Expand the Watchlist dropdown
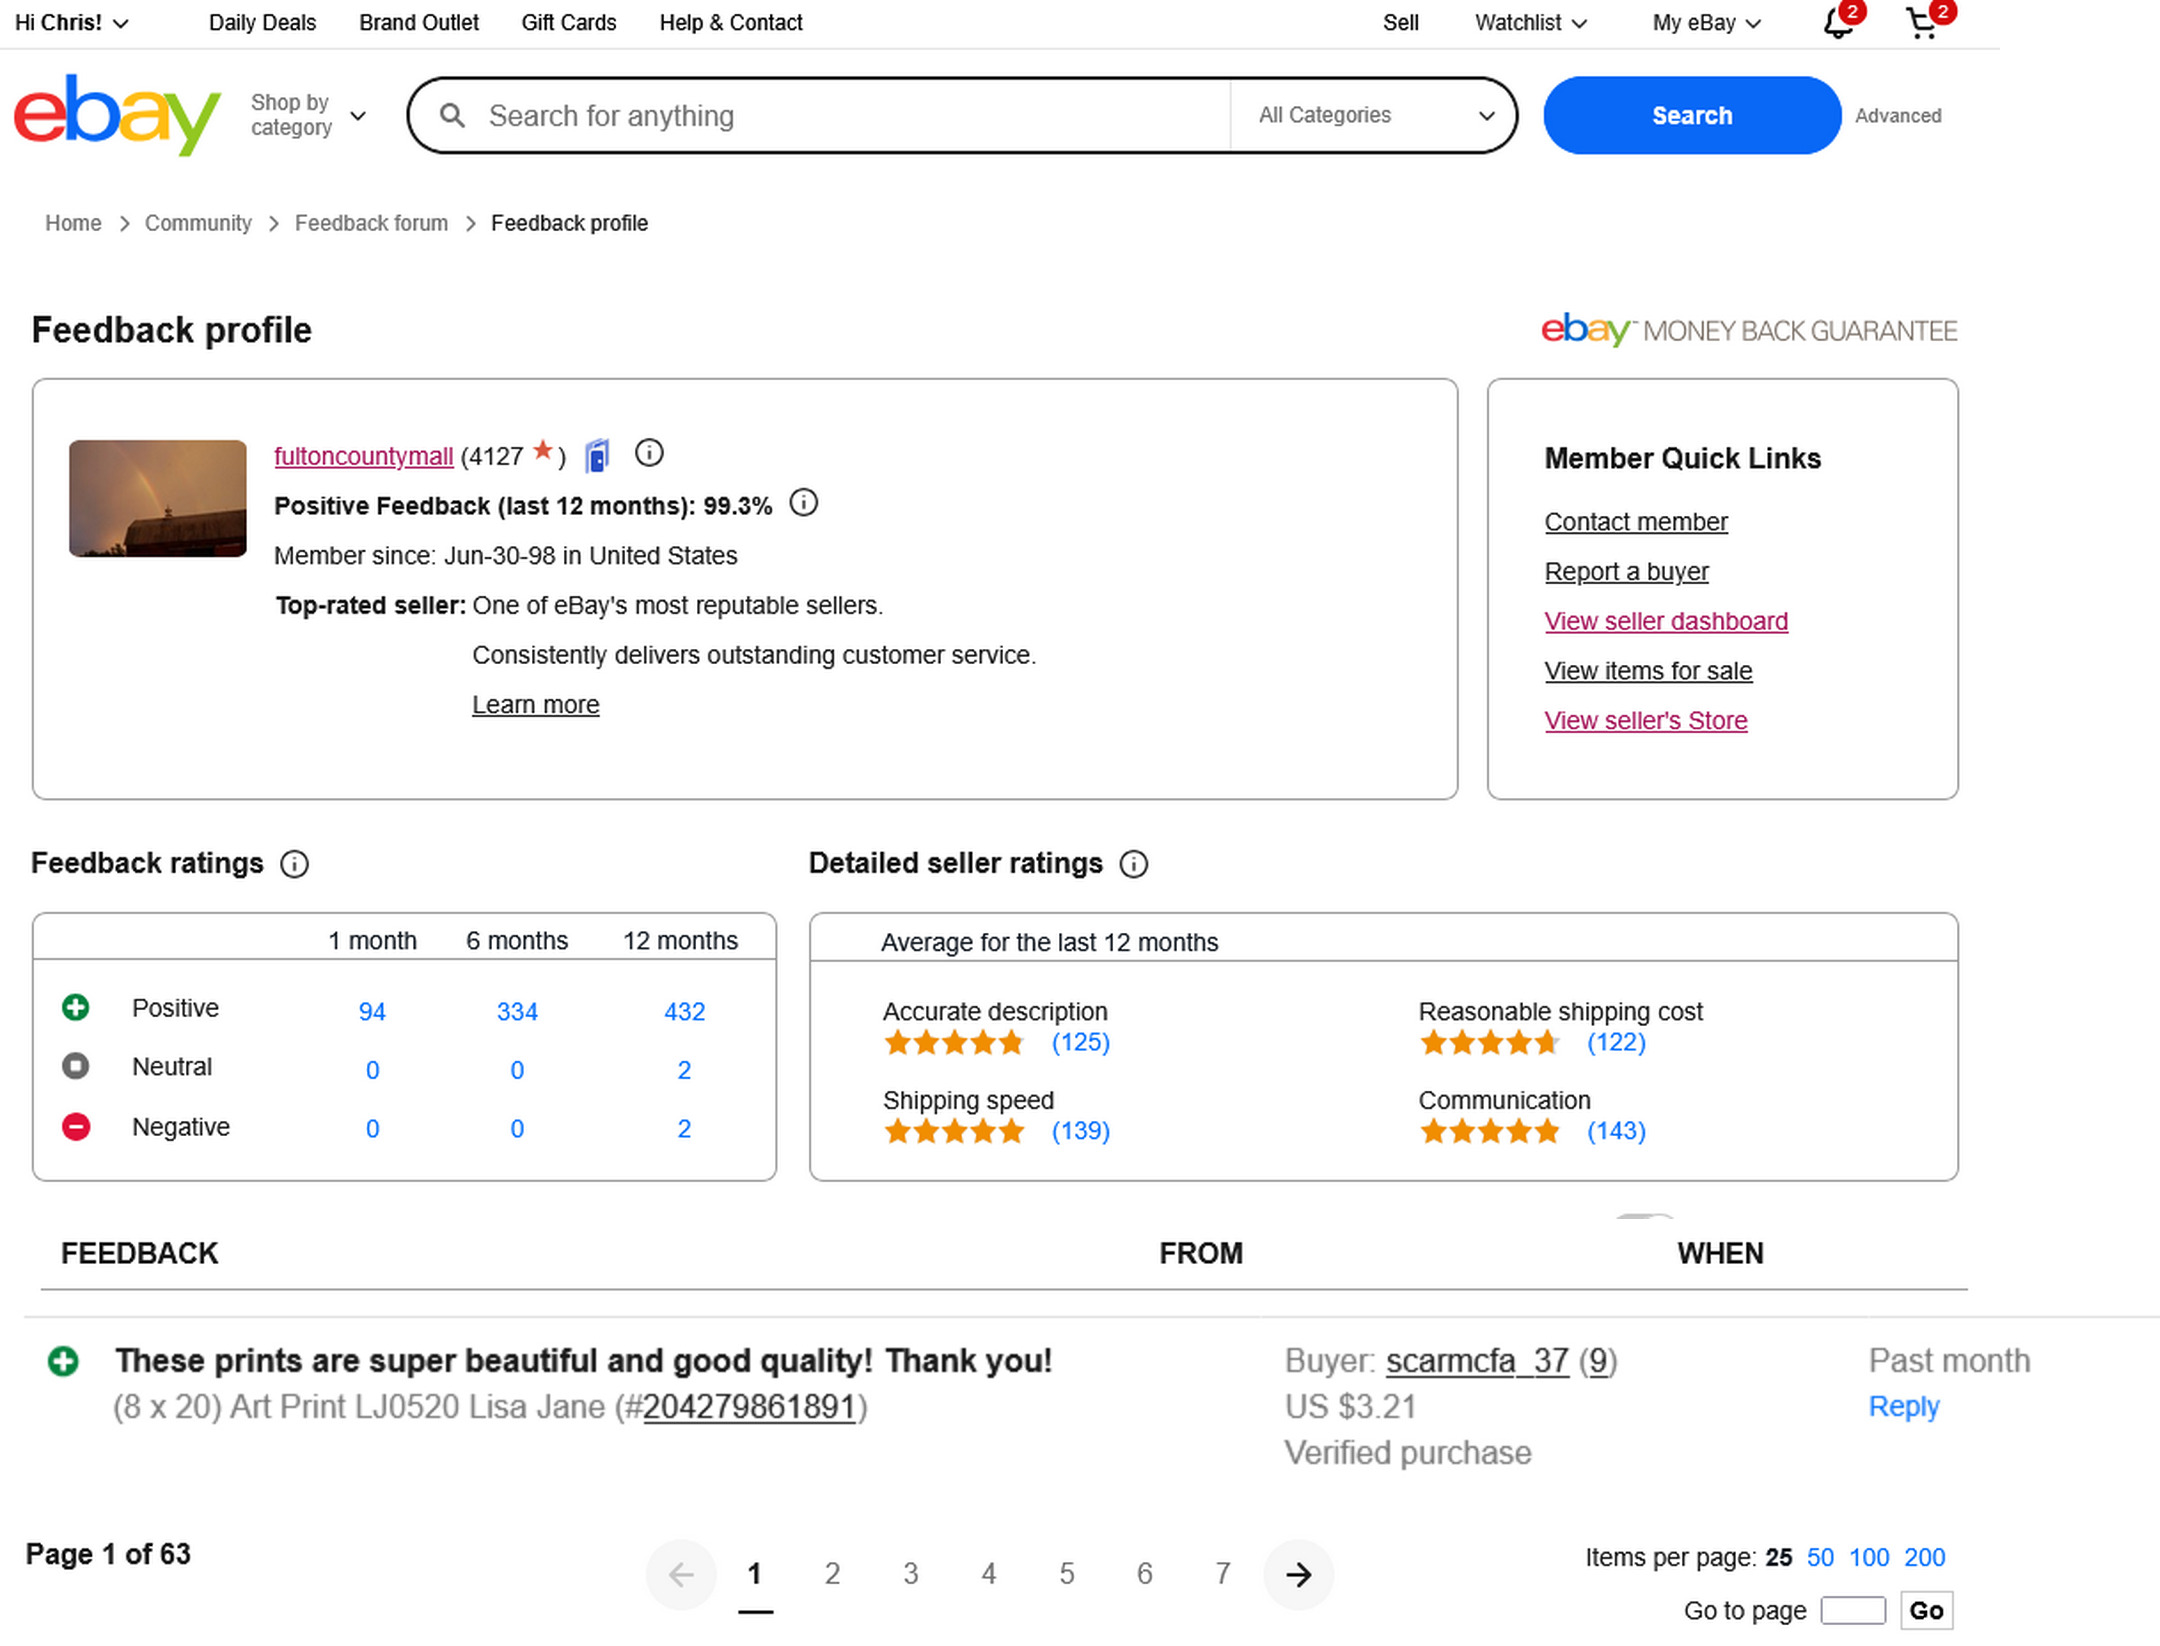 [1530, 23]
